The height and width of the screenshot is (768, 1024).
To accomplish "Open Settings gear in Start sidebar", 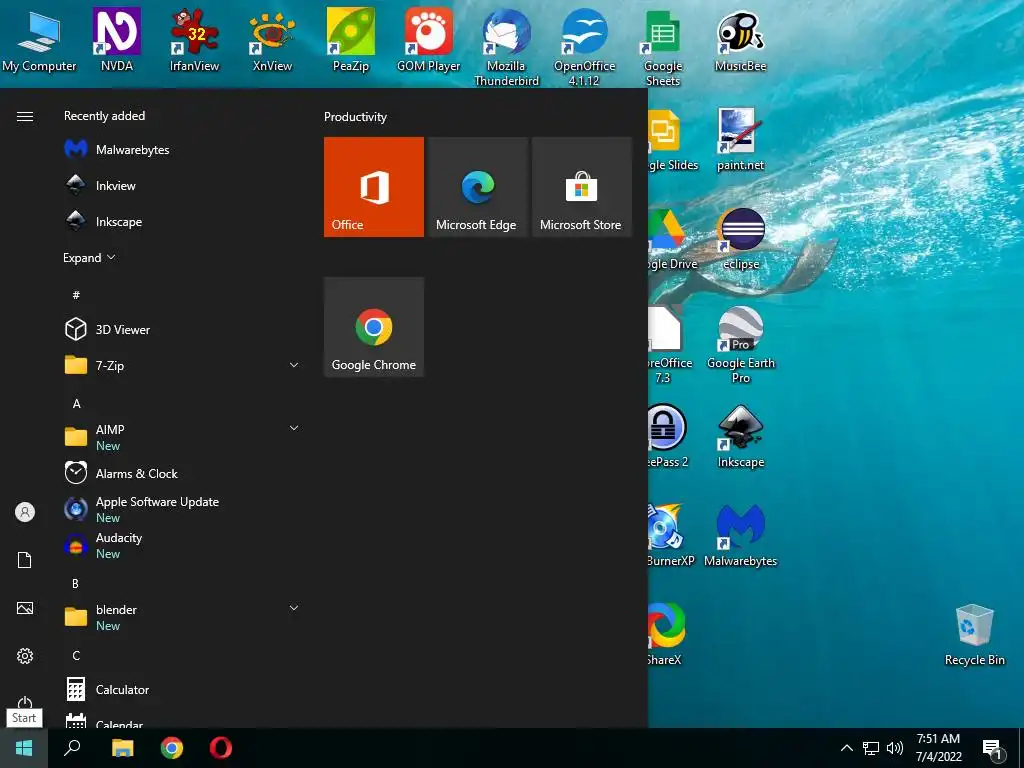I will point(25,656).
